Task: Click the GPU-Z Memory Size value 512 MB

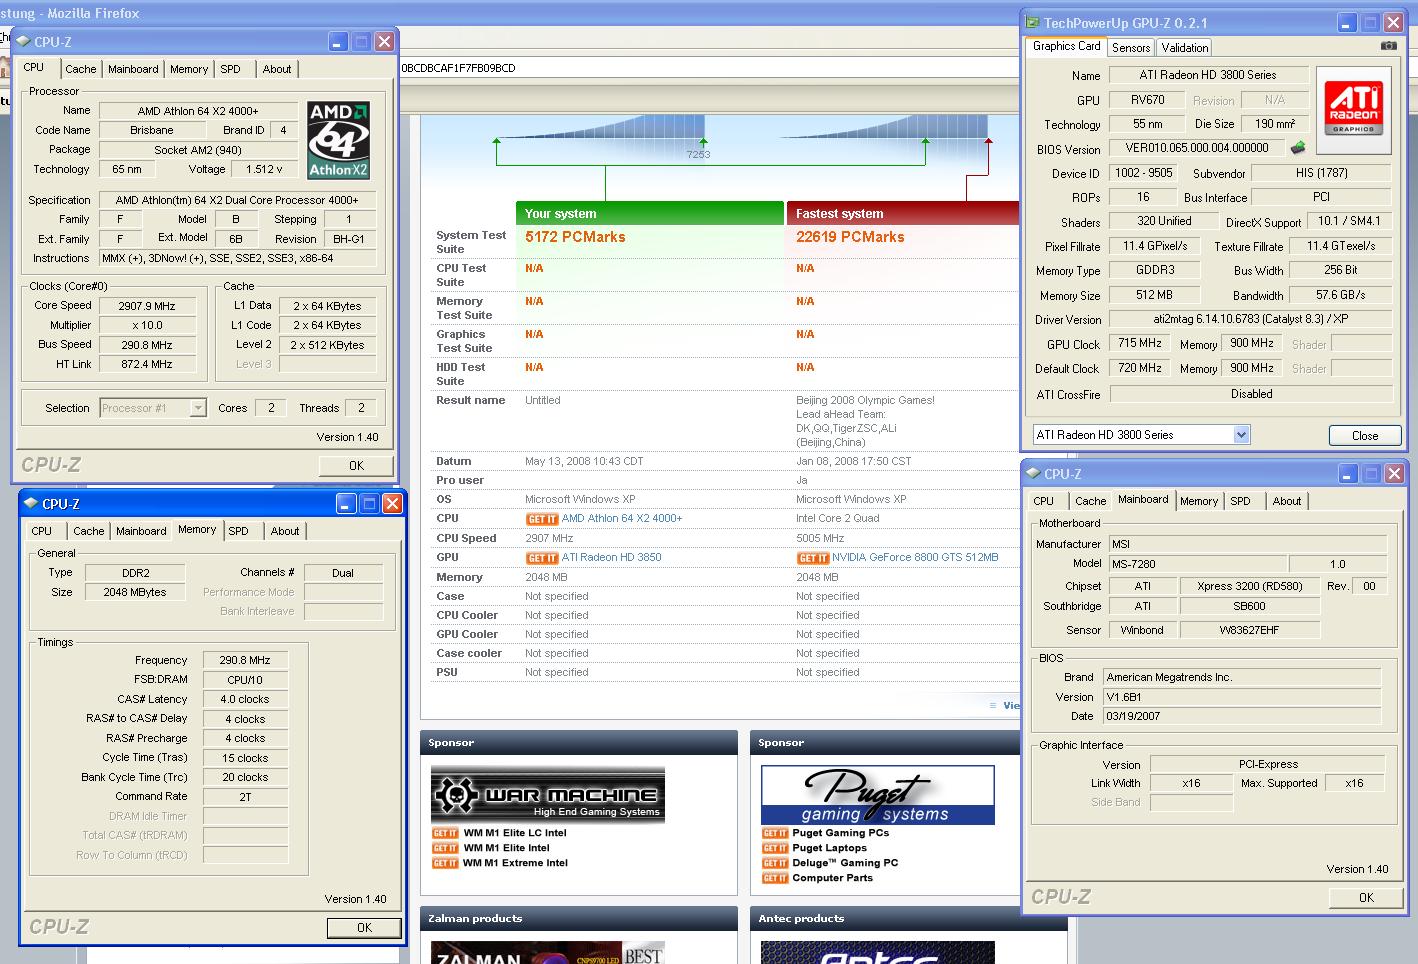Action: point(1154,295)
